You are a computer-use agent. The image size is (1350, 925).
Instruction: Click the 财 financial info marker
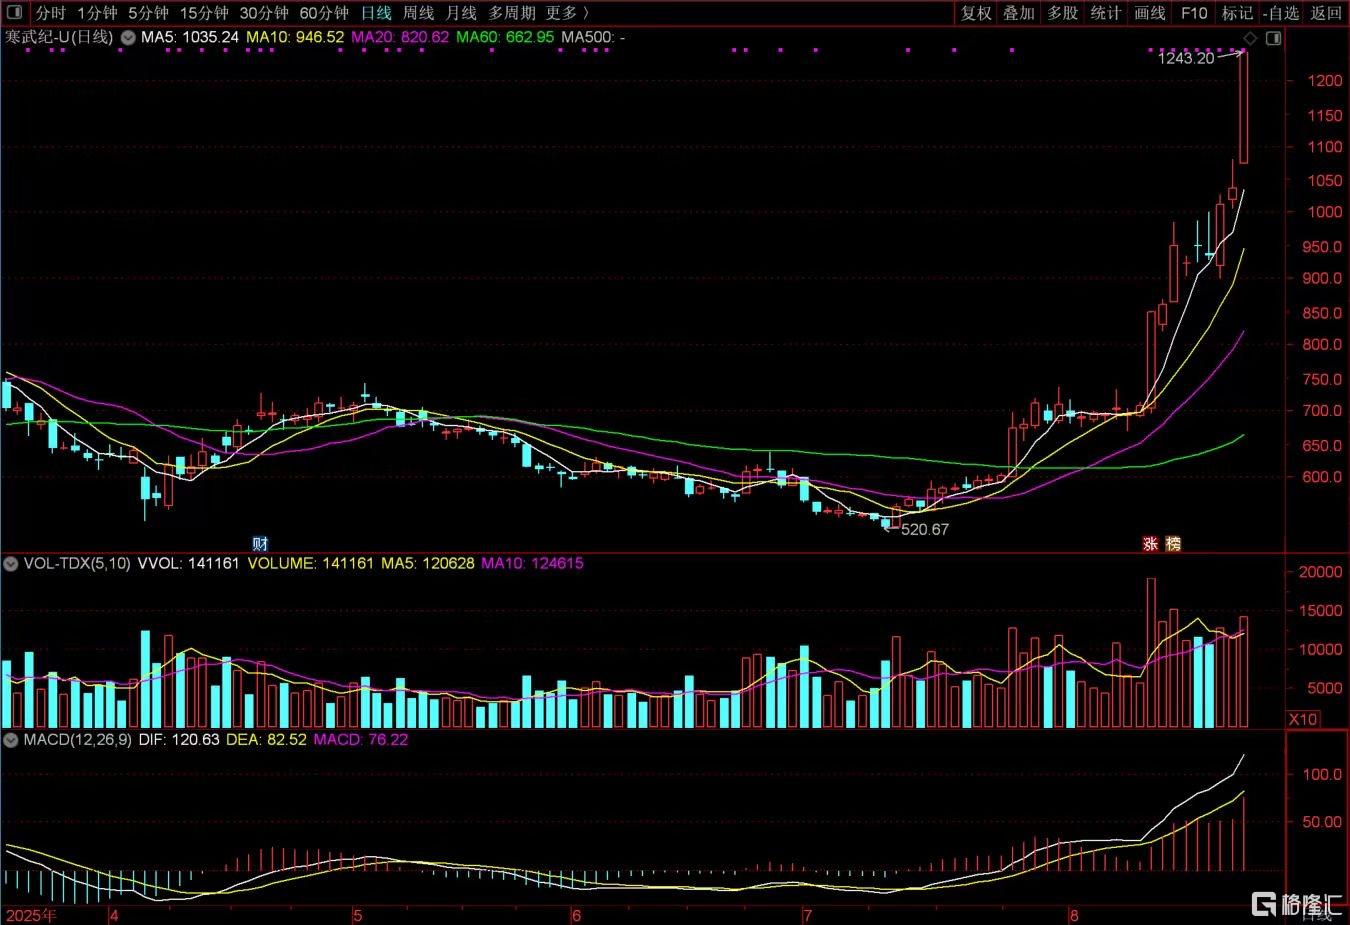pos(260,544)
